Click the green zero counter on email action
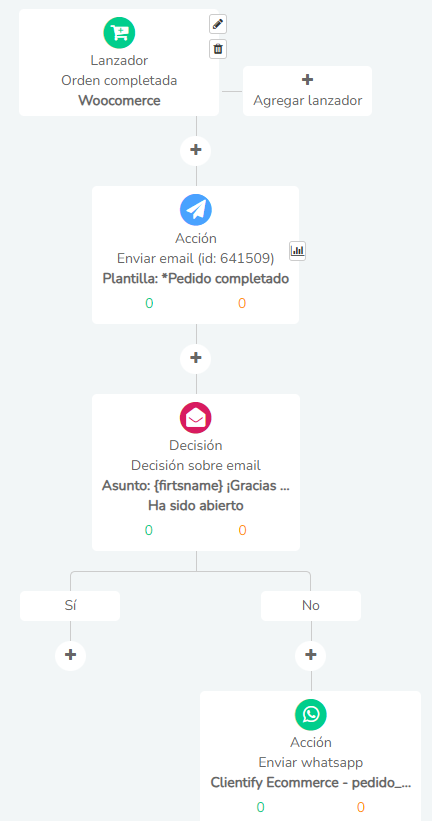The height and width of the screenshot is (821, 432). click(149, 303)
